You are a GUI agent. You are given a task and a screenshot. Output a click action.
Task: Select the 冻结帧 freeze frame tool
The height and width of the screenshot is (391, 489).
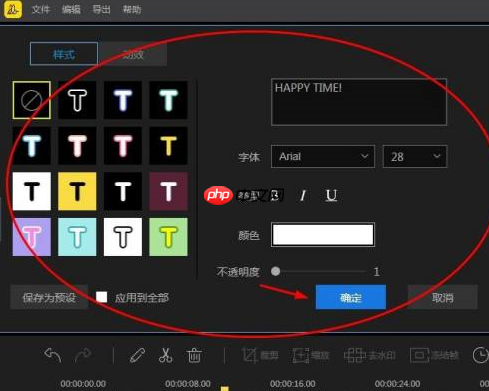pos(434,355)
